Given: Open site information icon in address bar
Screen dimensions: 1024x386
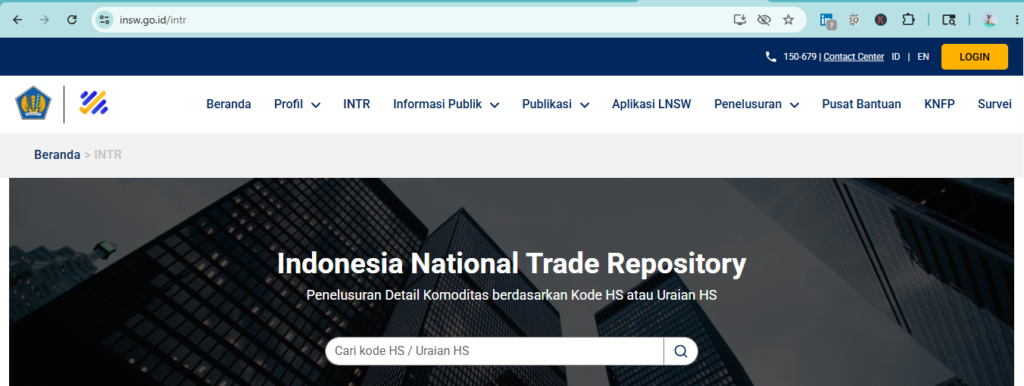Looking at the screenshot, I should coord(104,20).
